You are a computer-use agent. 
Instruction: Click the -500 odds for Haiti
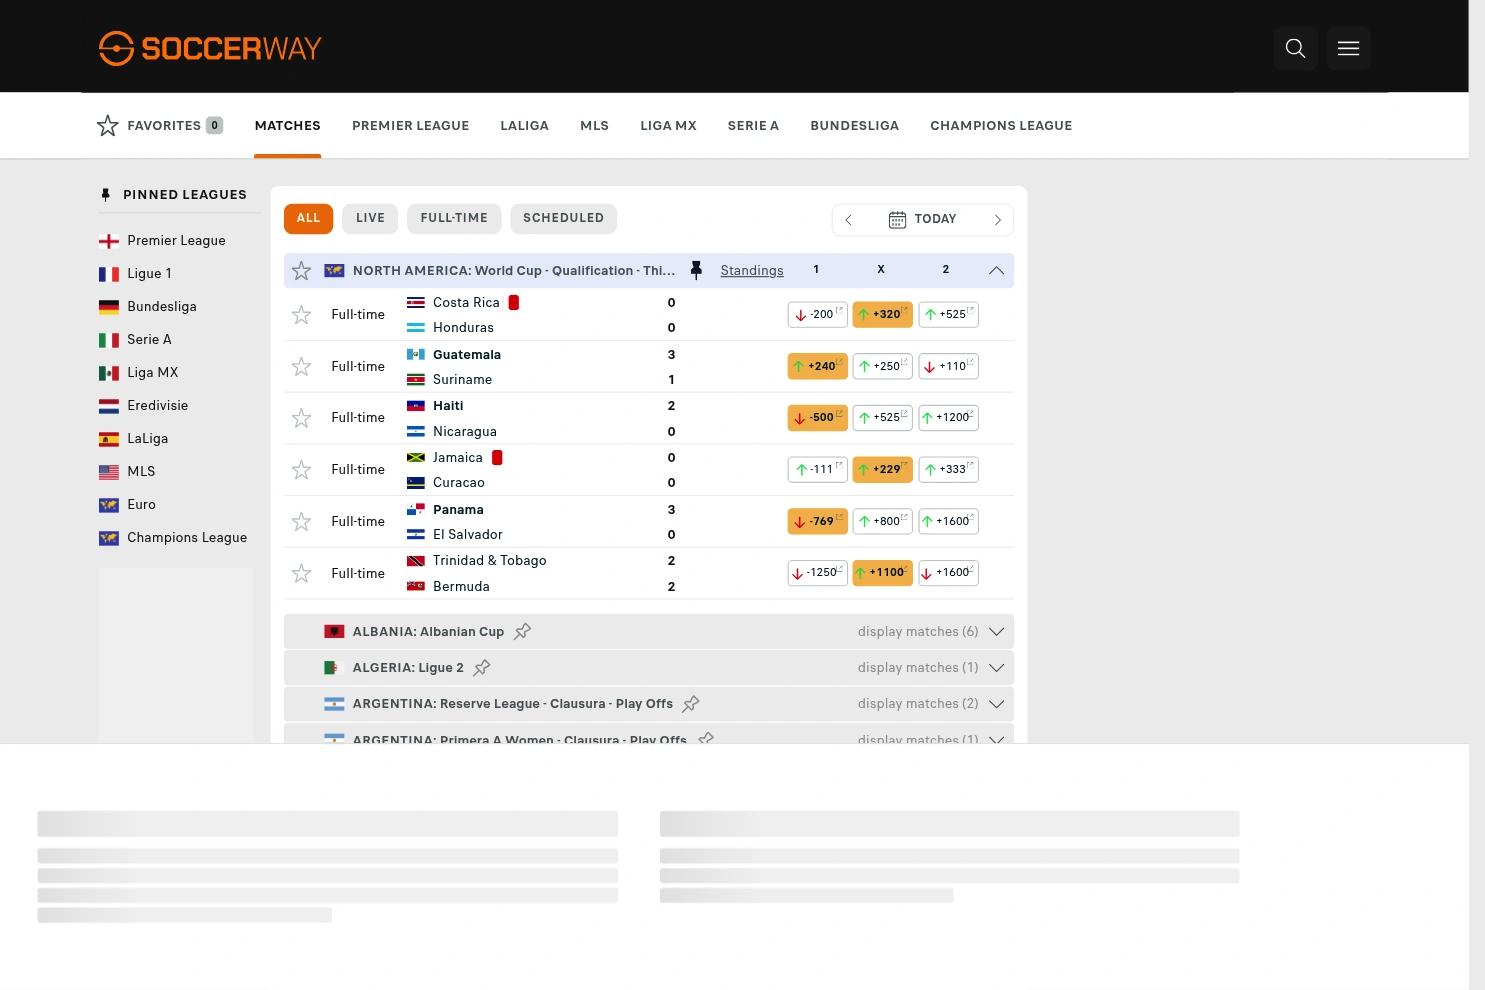point(817,417)
